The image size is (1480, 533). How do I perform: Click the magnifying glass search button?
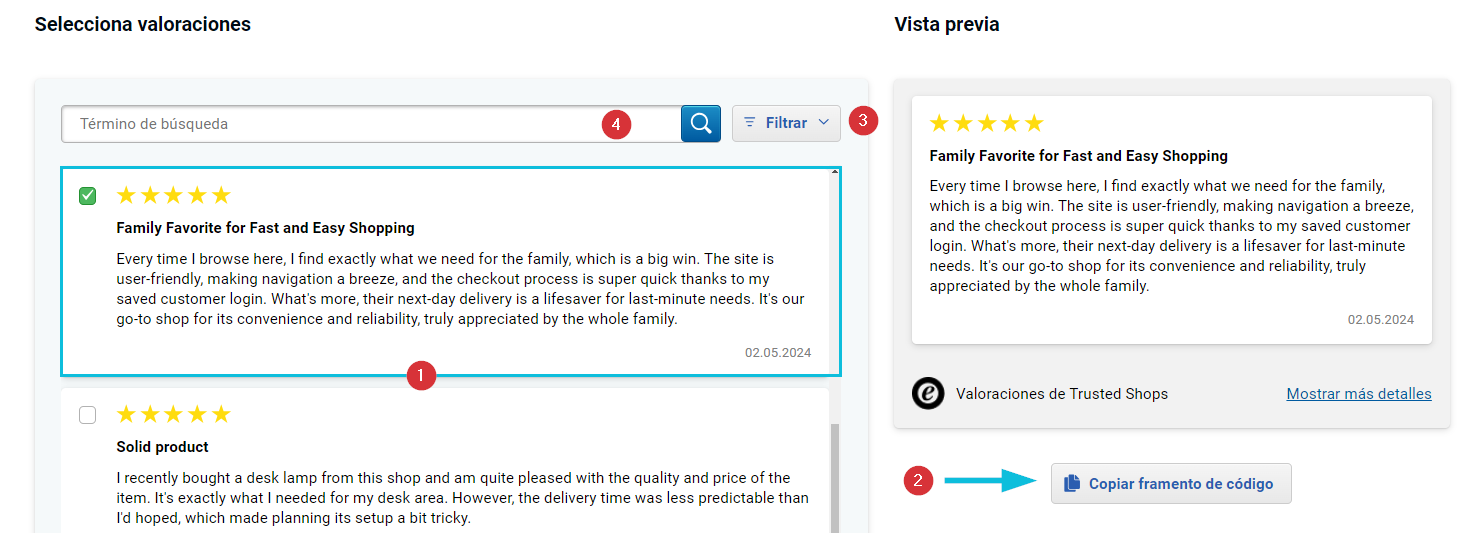701,124
